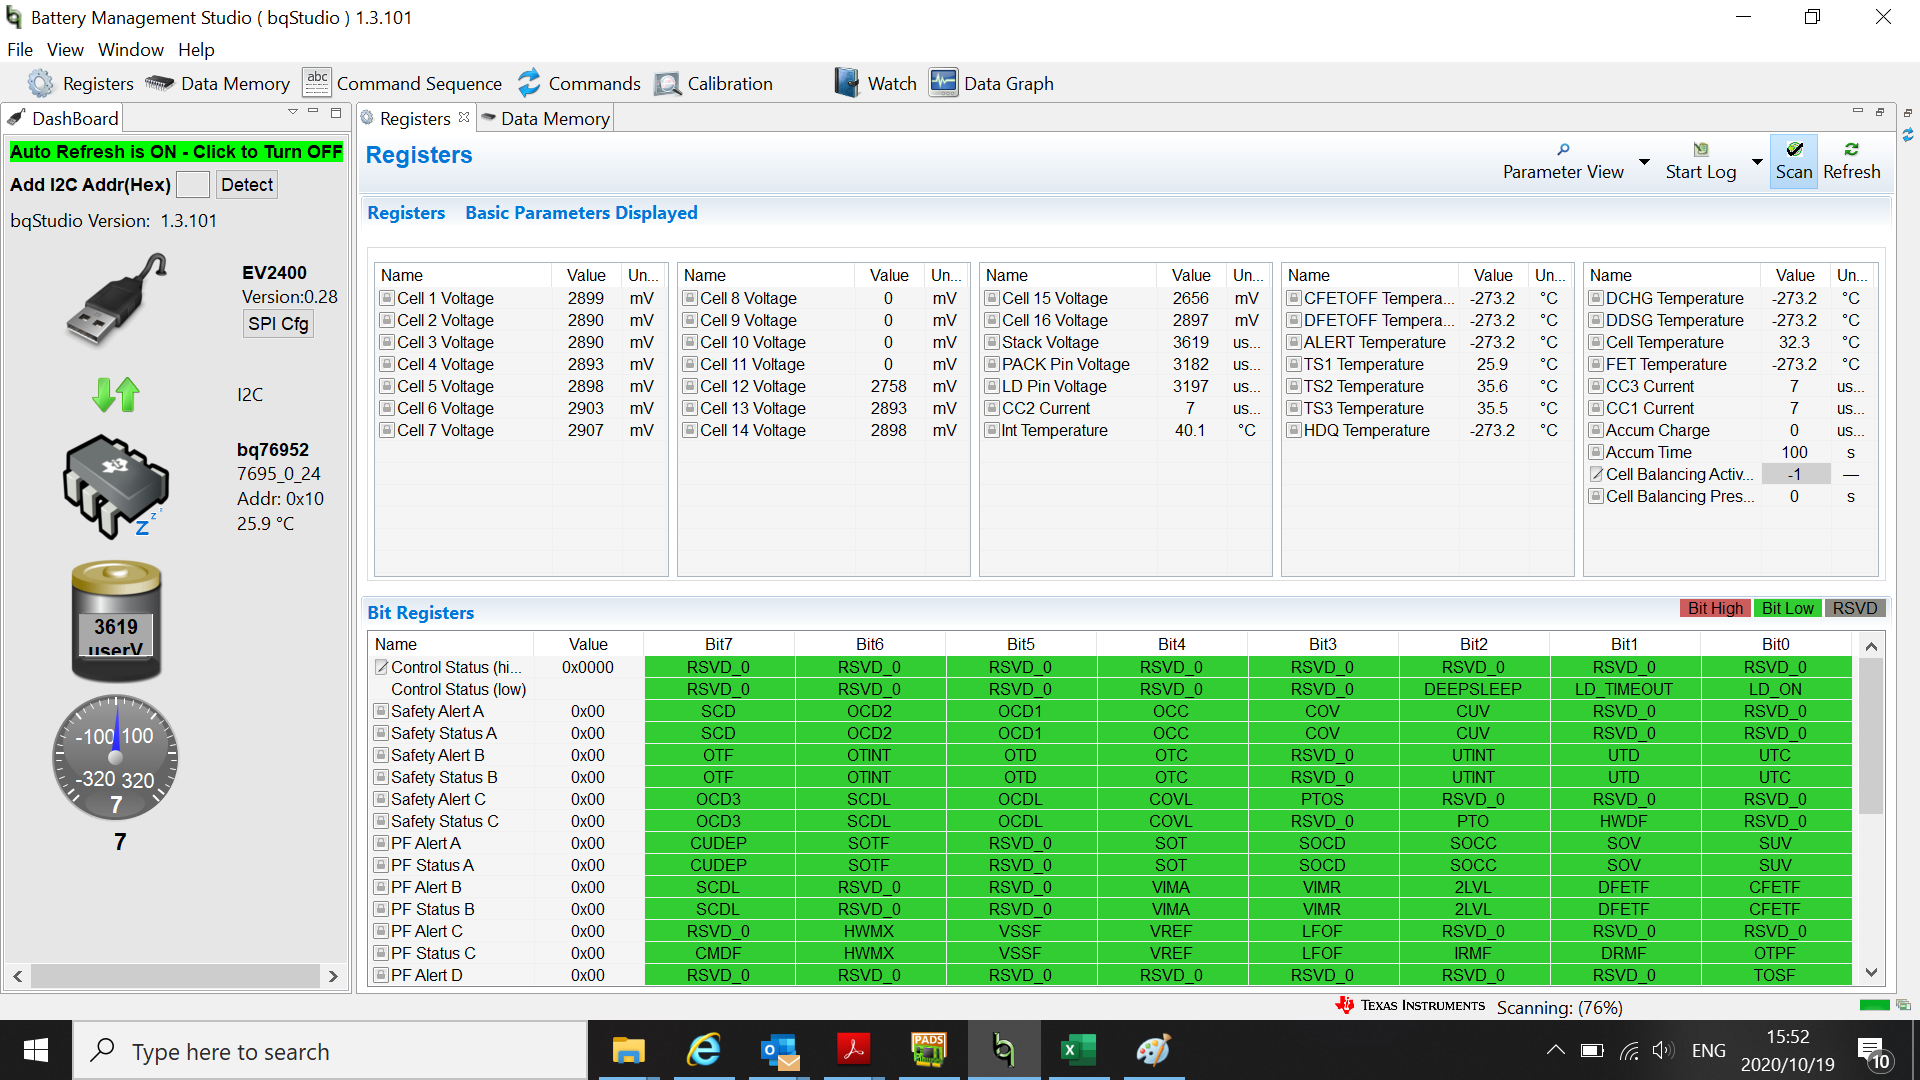The height and width of the screenshot is (1080, 1920).
Task: Select the DEEPSLEEP bit cell
Action: click(x=1473, y=689)
